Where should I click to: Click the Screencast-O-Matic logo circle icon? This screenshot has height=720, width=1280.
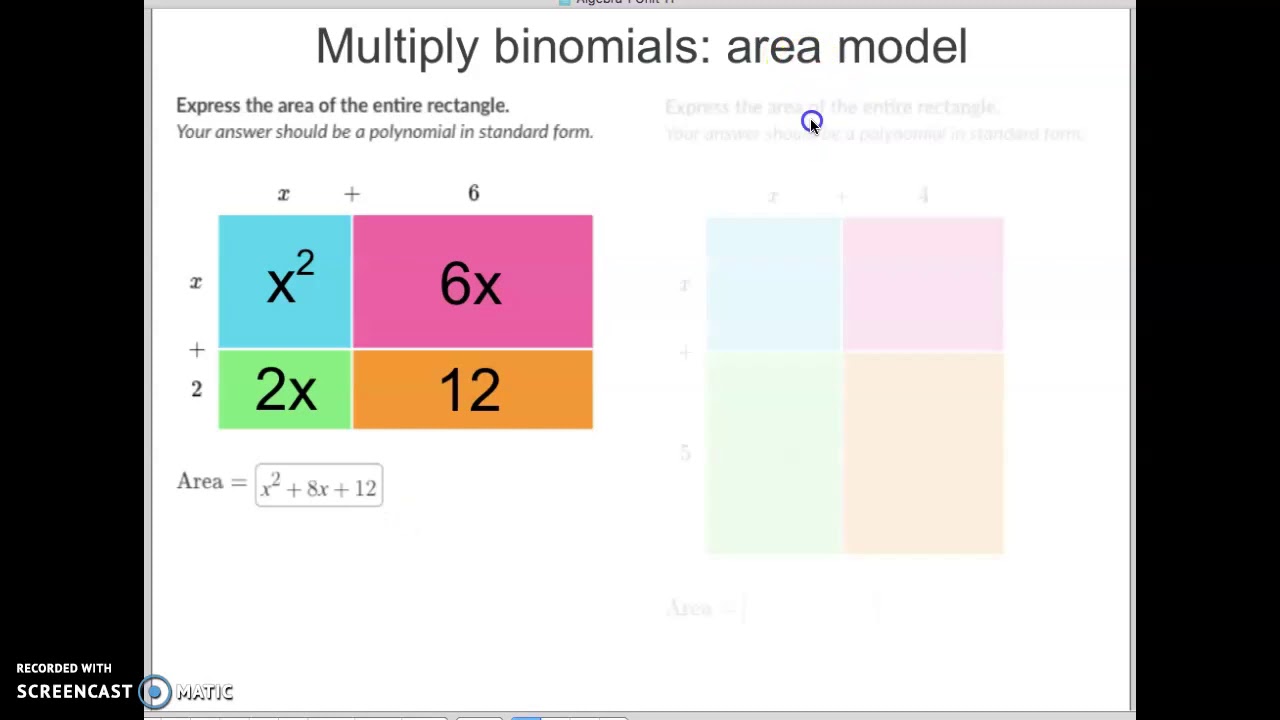[x=155, y=691]
